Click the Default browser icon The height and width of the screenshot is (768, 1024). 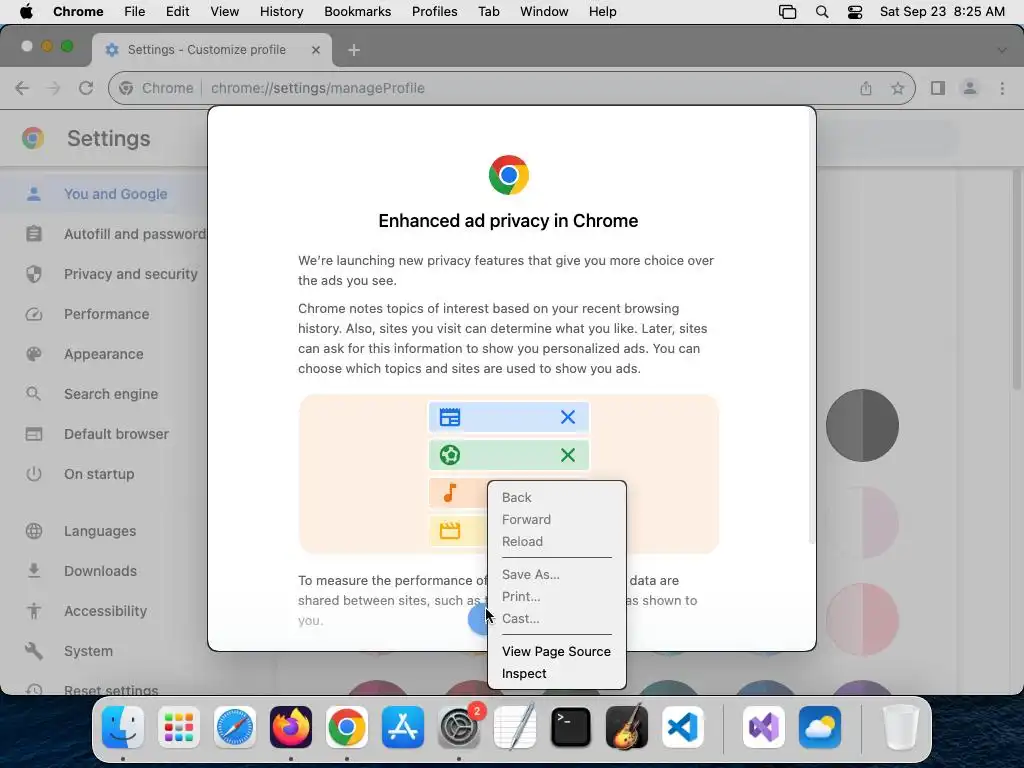34,434
